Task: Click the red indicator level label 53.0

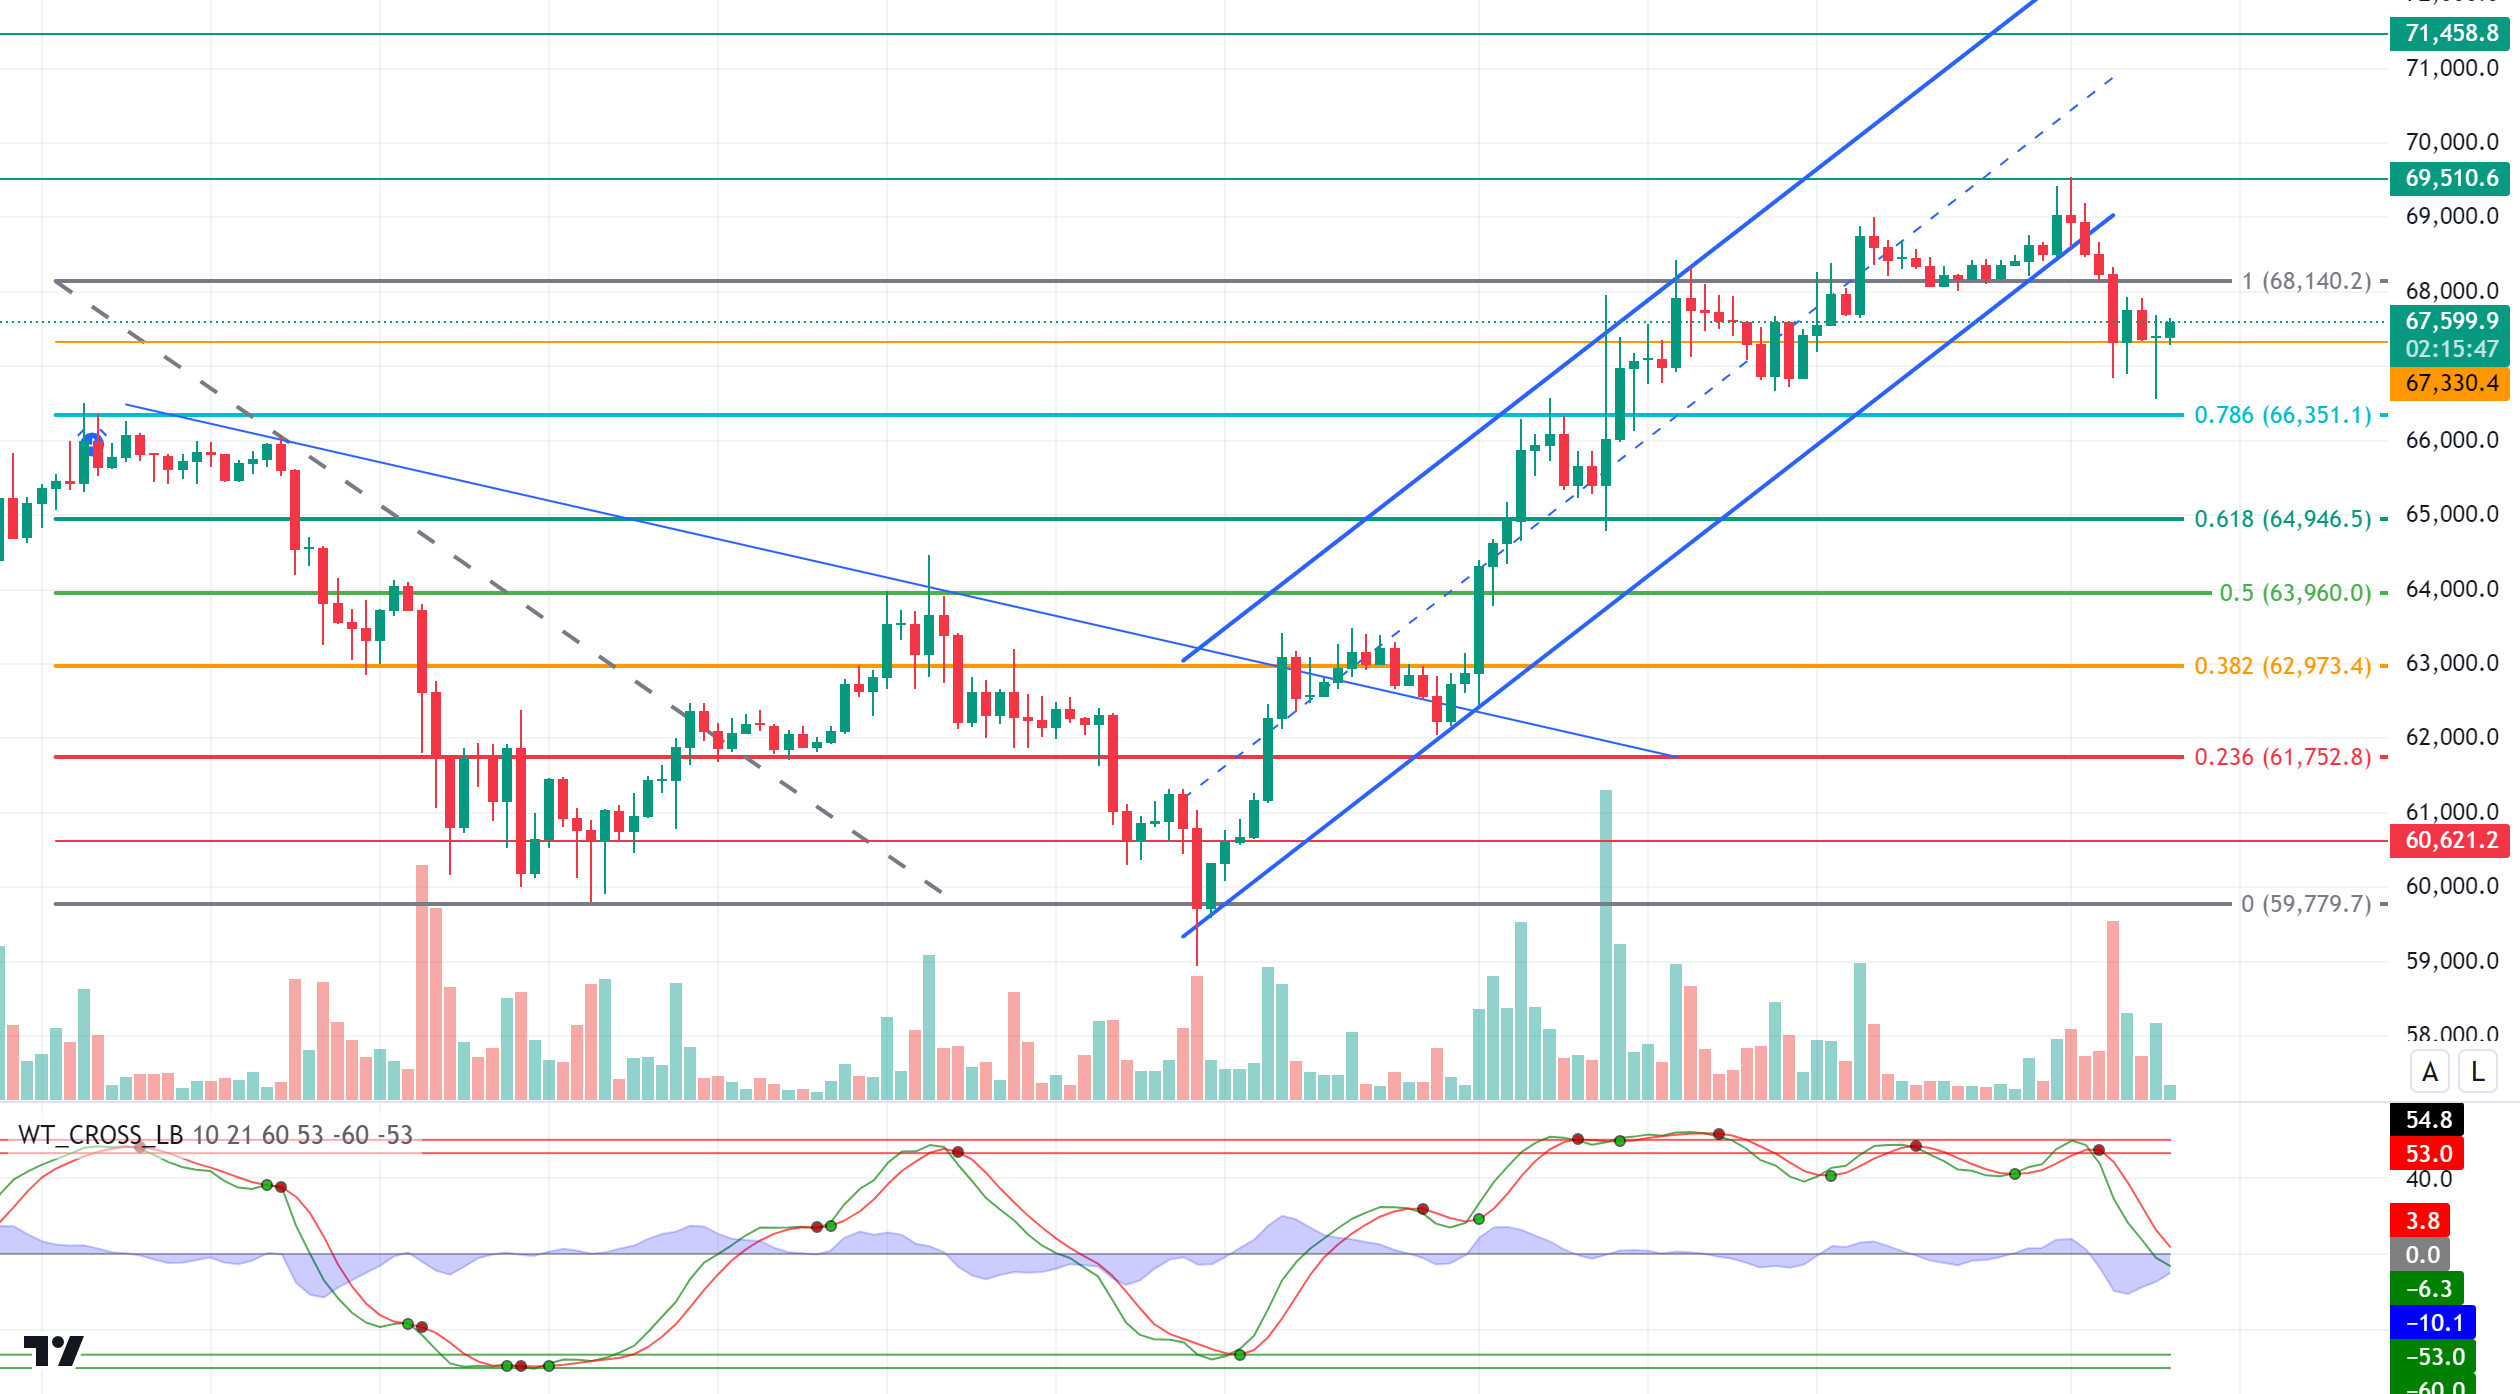Action: coord(2428,1153)
